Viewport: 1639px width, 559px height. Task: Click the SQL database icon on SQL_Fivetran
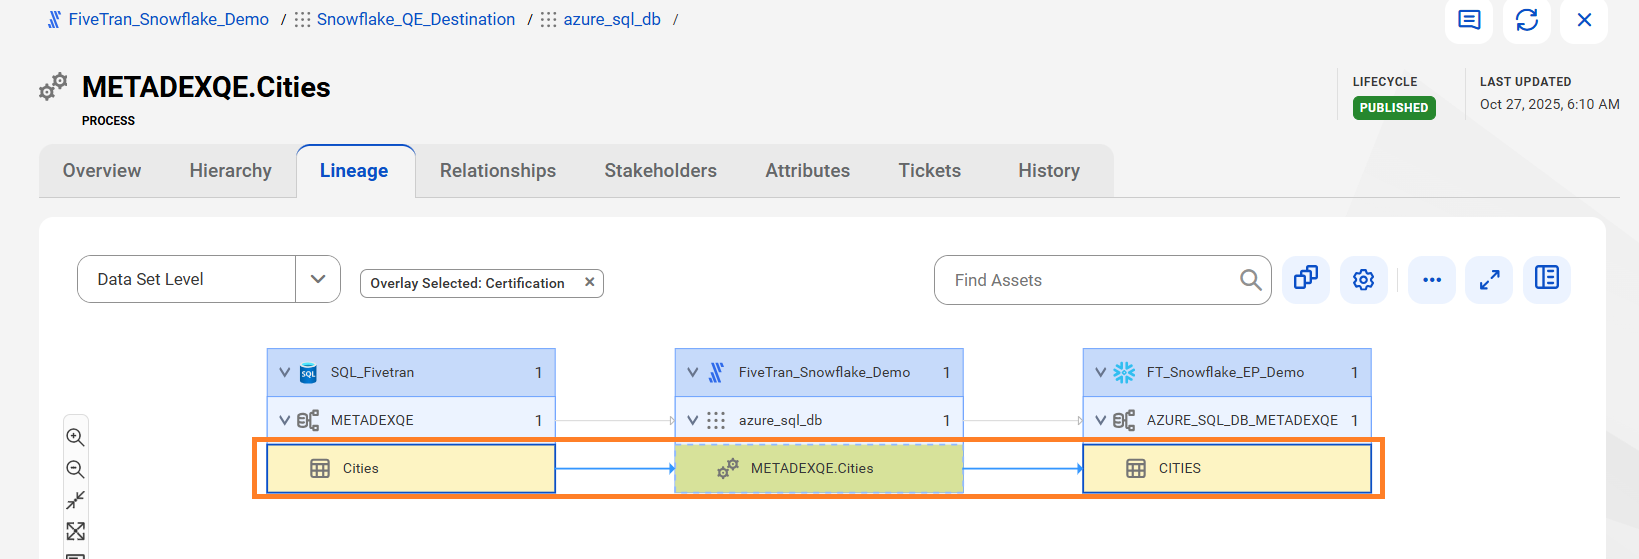[x=308, y=373]
